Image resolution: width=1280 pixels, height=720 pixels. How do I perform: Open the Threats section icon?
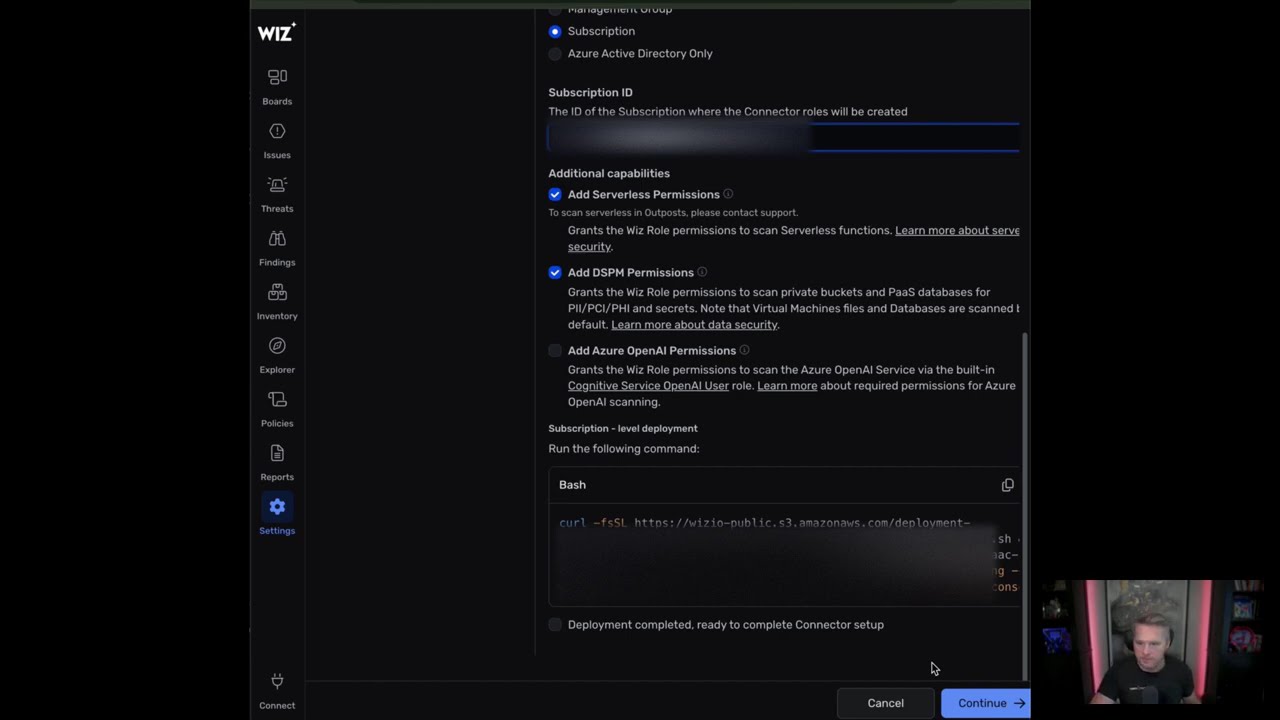pos(277,185)
